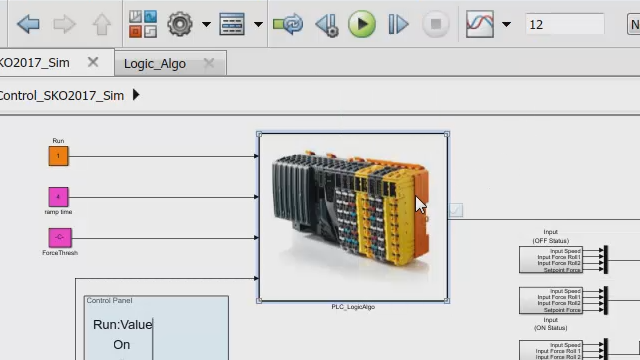Click the ForceThresh label text
The image size is (640, 360).
60,253
